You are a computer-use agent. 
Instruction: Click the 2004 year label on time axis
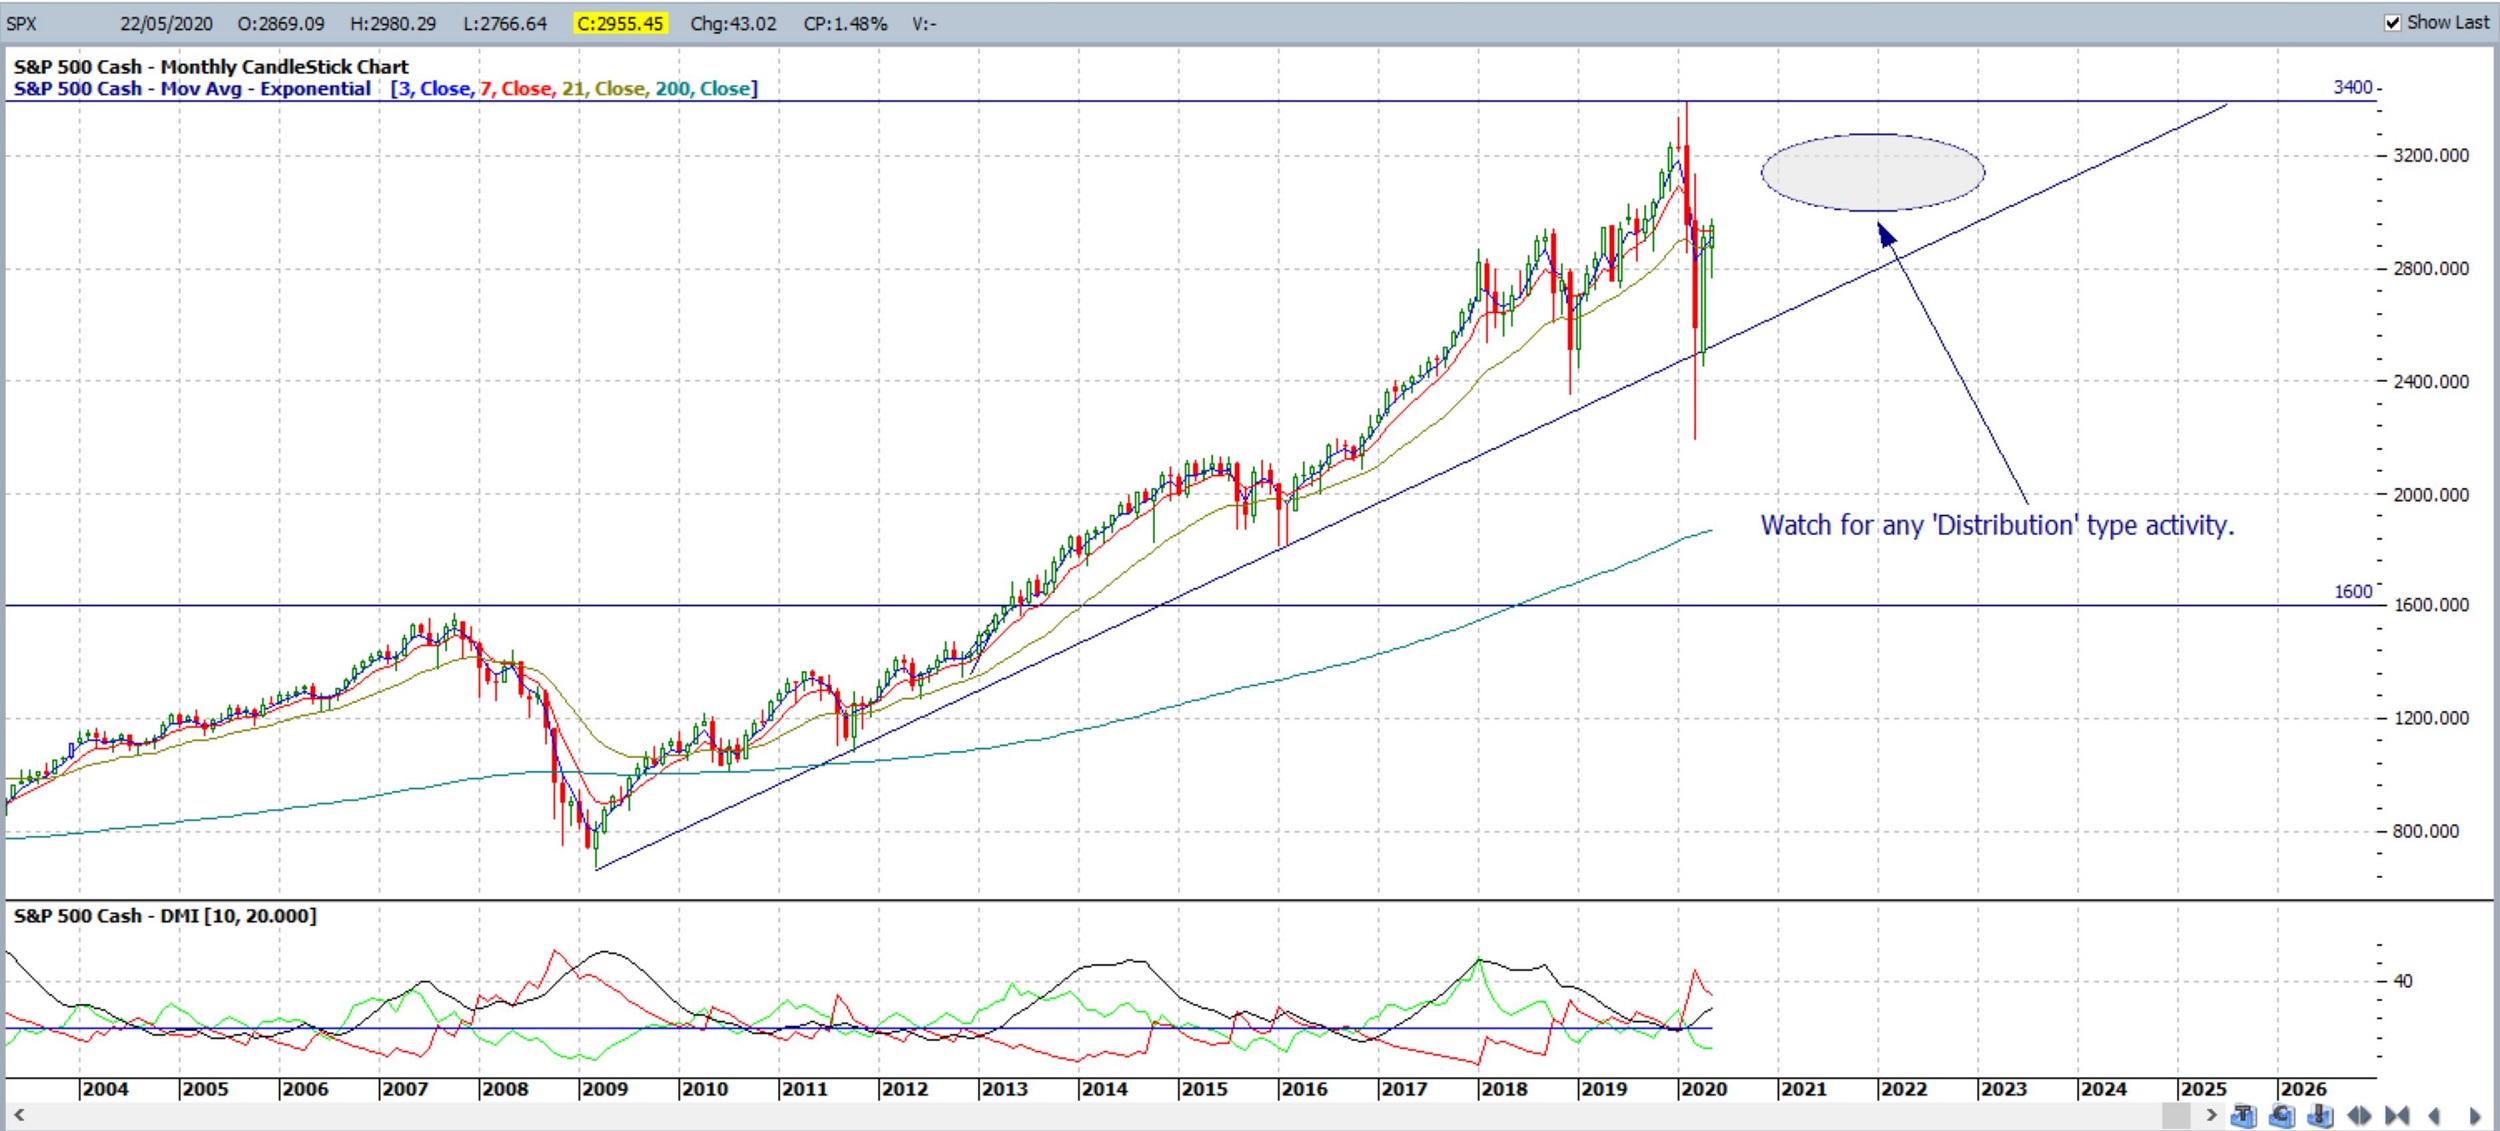pos(105,1089)
